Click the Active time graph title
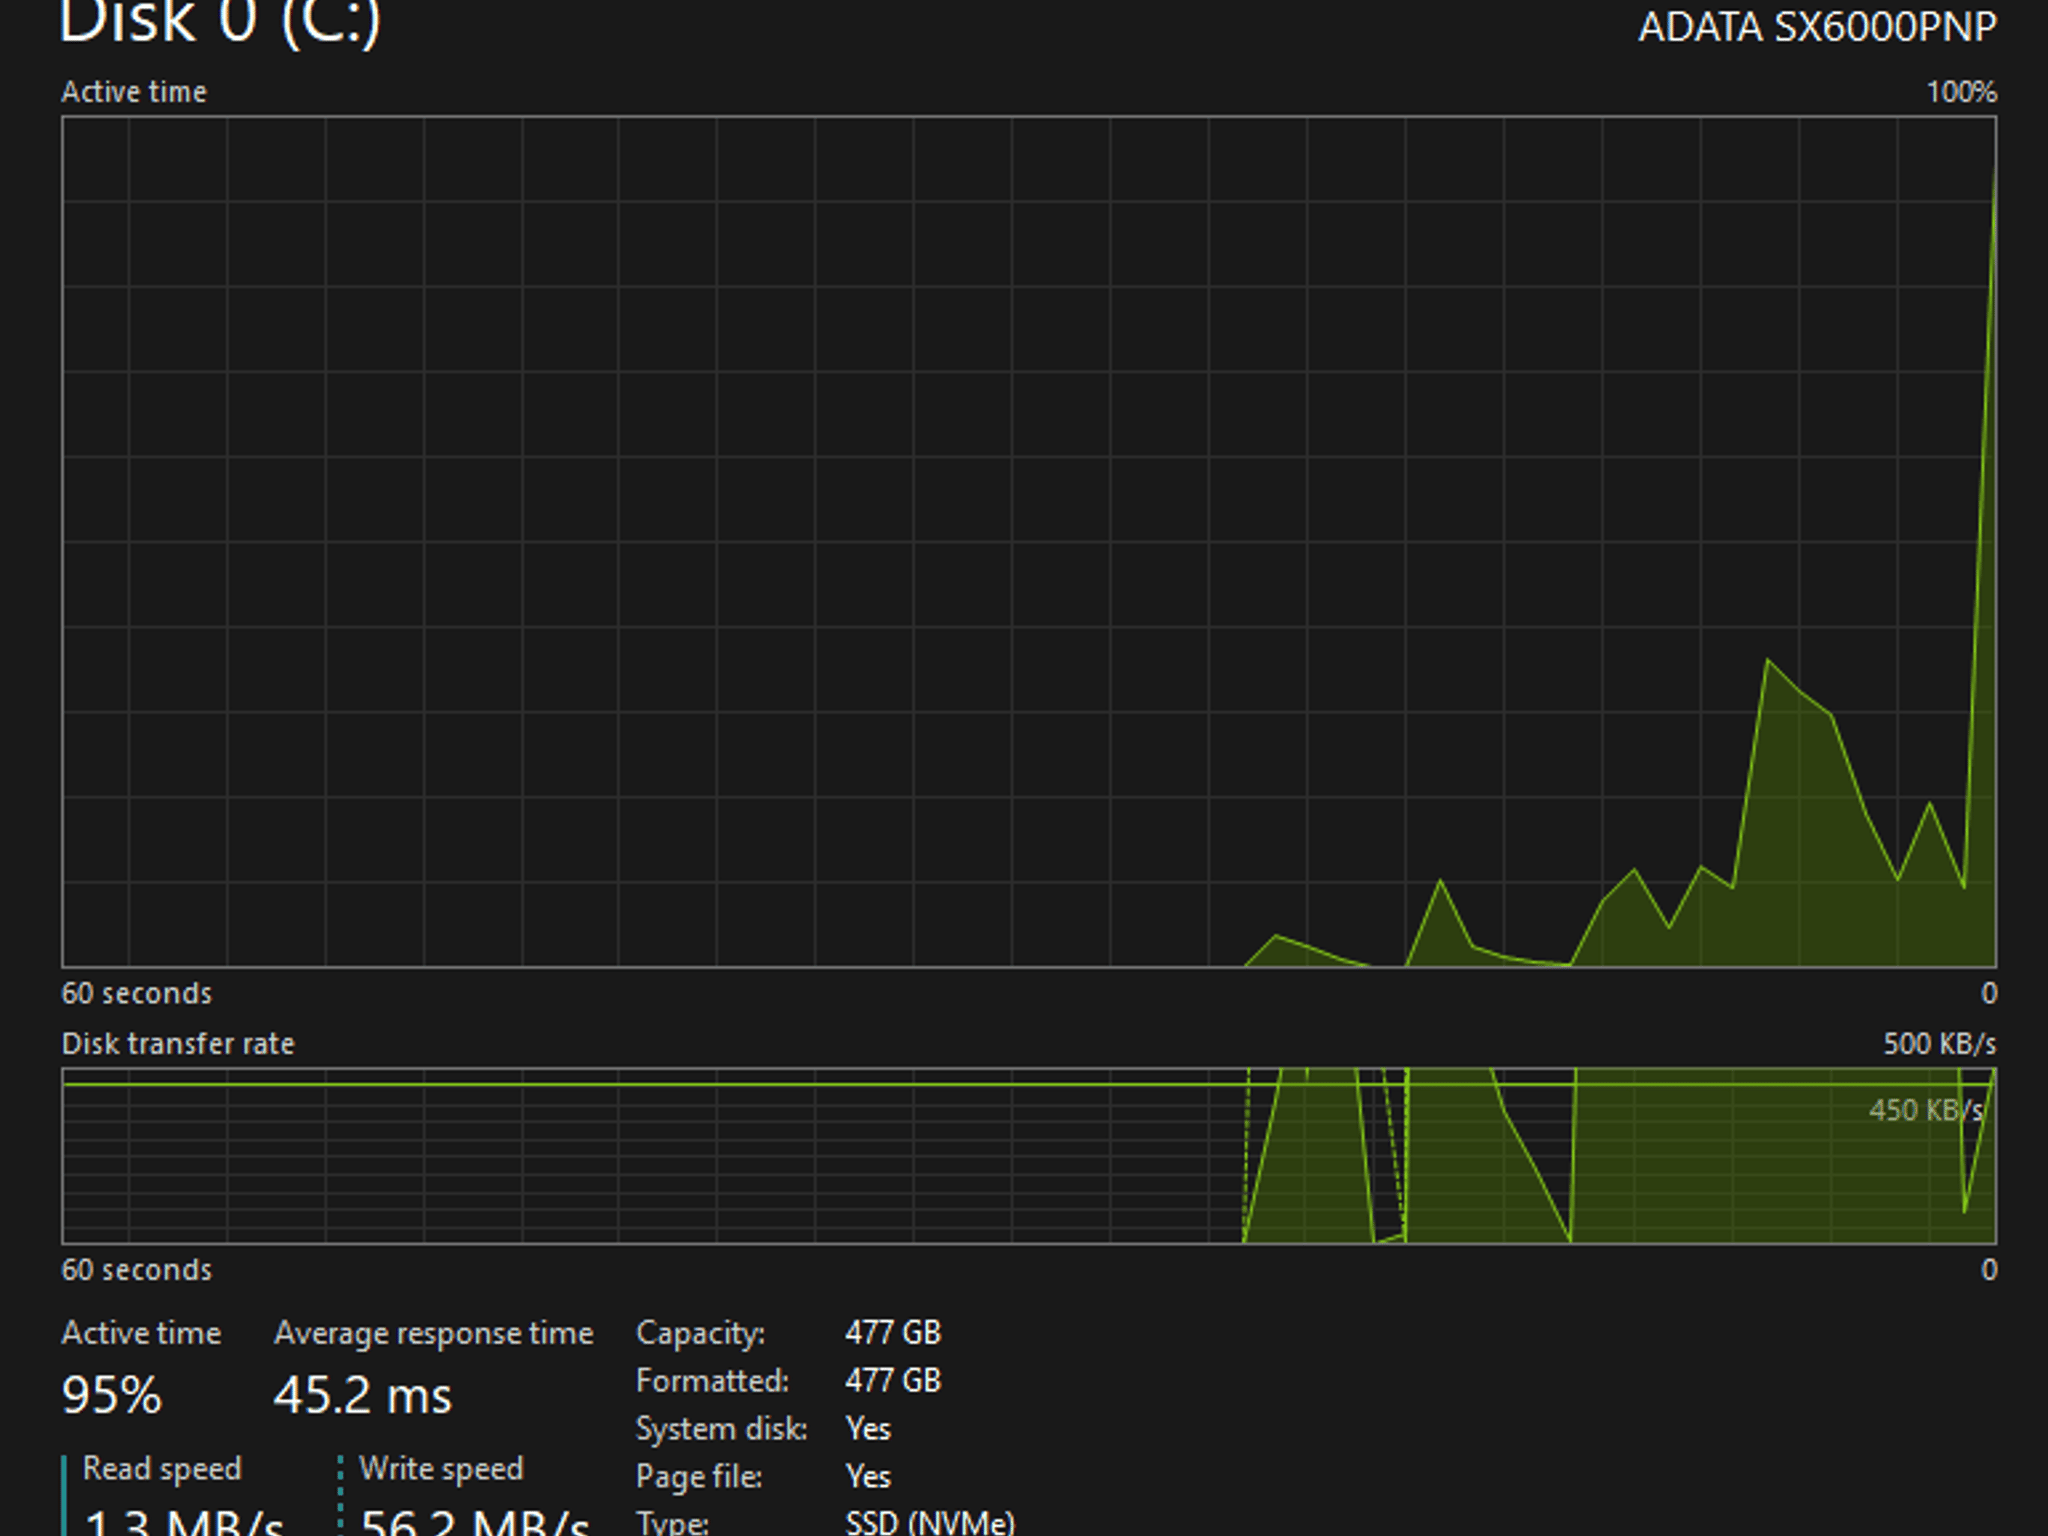The height and width of the screenshot is (1536, 2048). [x=134, y=92]
